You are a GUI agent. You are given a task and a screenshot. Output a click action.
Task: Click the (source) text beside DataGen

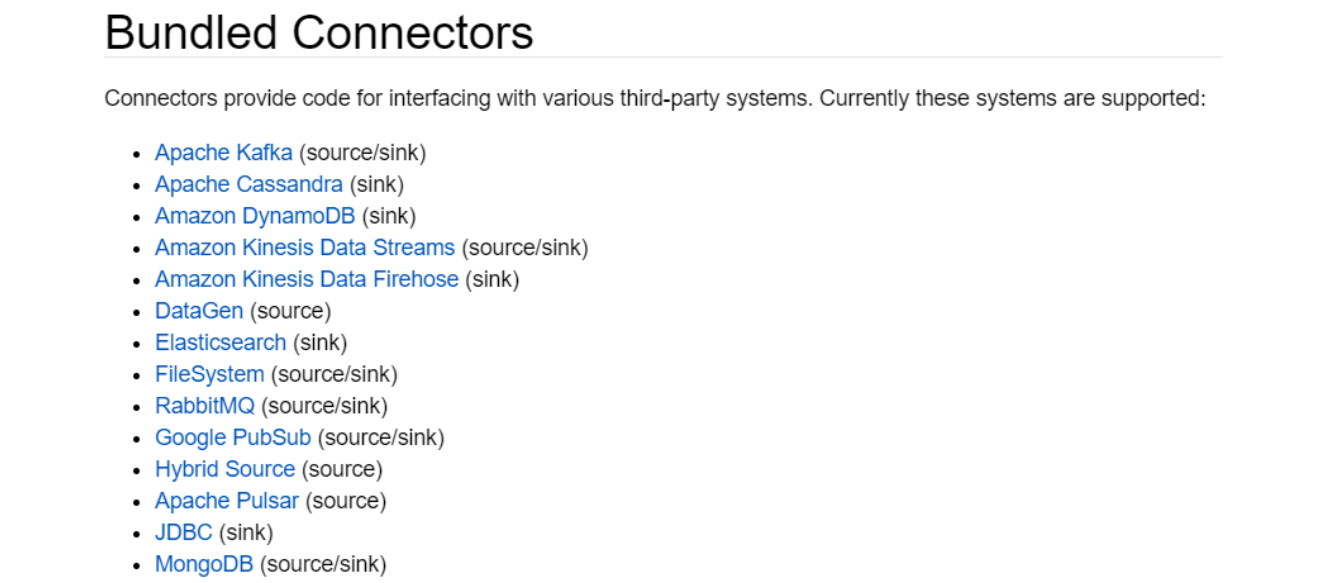point(291,311)
